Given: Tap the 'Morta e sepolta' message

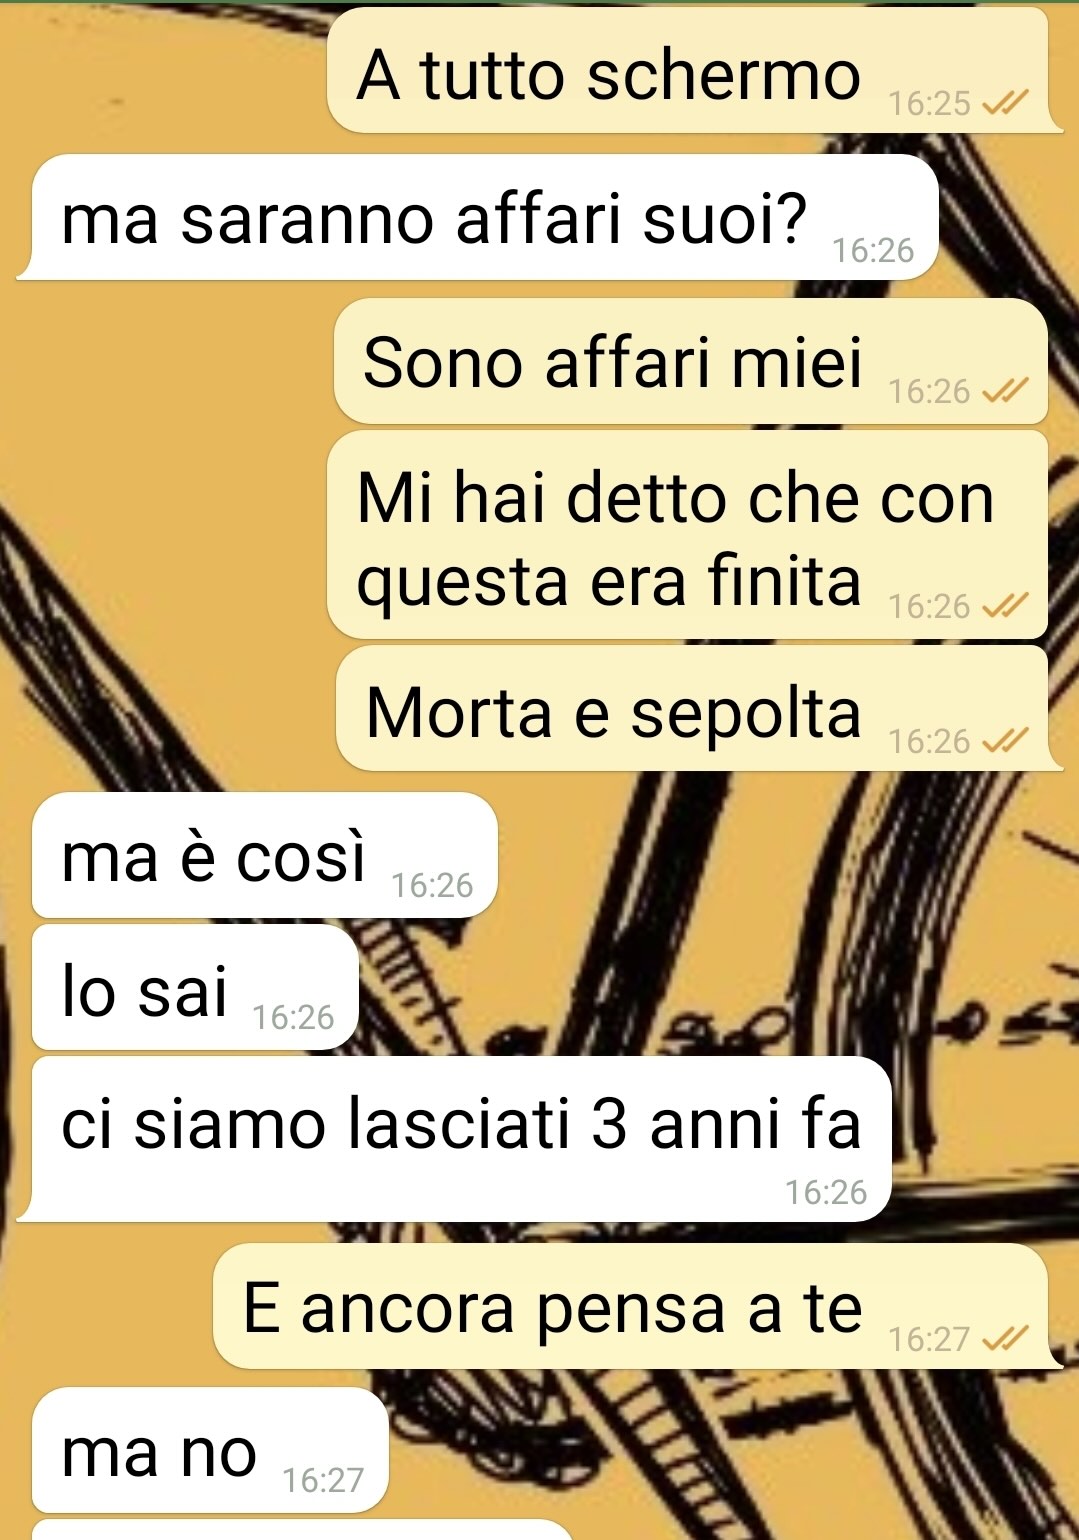Looking at the screenshot, I should (x=693, y=708).
